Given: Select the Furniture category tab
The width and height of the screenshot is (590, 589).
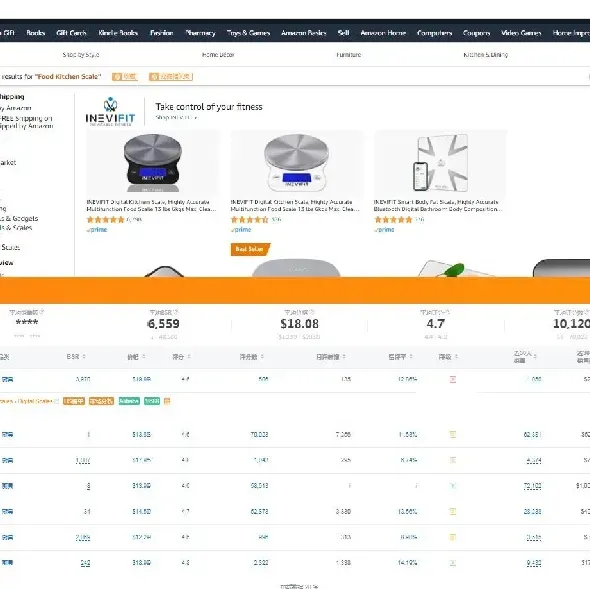Looking at the screenshot, I should click(349, 55).
